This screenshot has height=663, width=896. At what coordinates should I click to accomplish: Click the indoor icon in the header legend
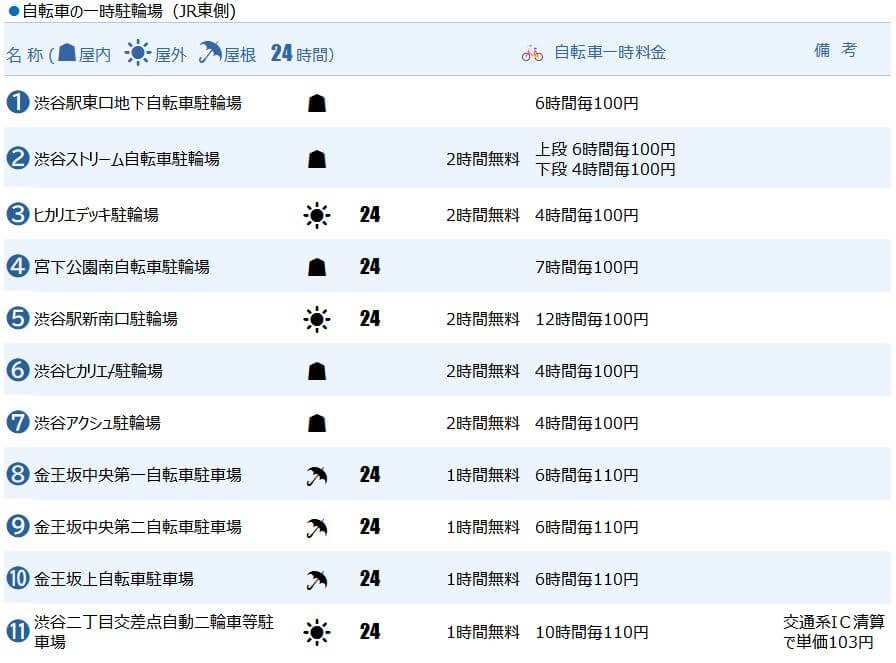(68, 53)
